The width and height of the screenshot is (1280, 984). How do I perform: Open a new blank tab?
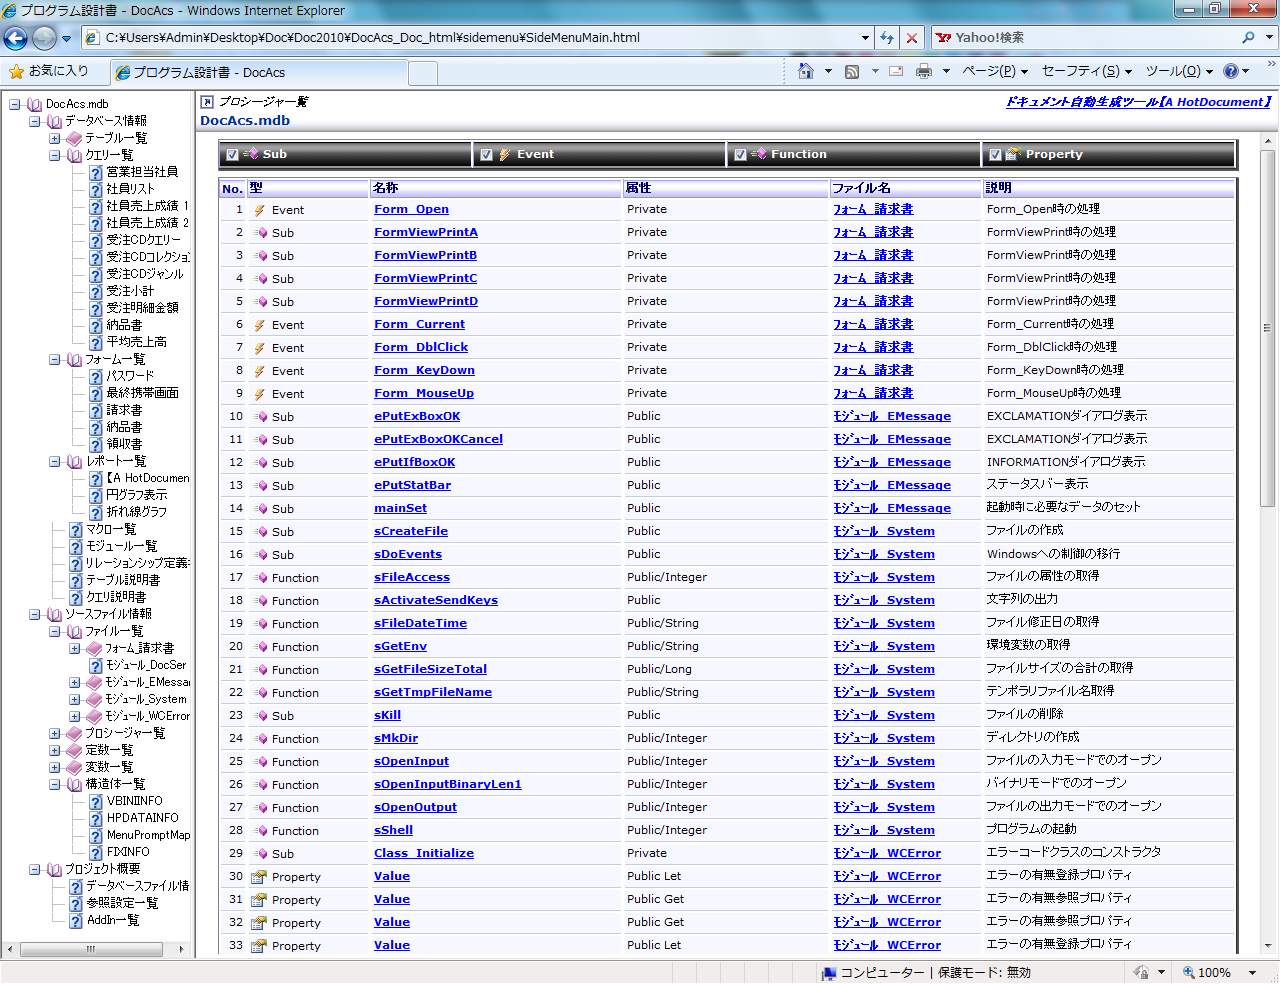(423, 73)
